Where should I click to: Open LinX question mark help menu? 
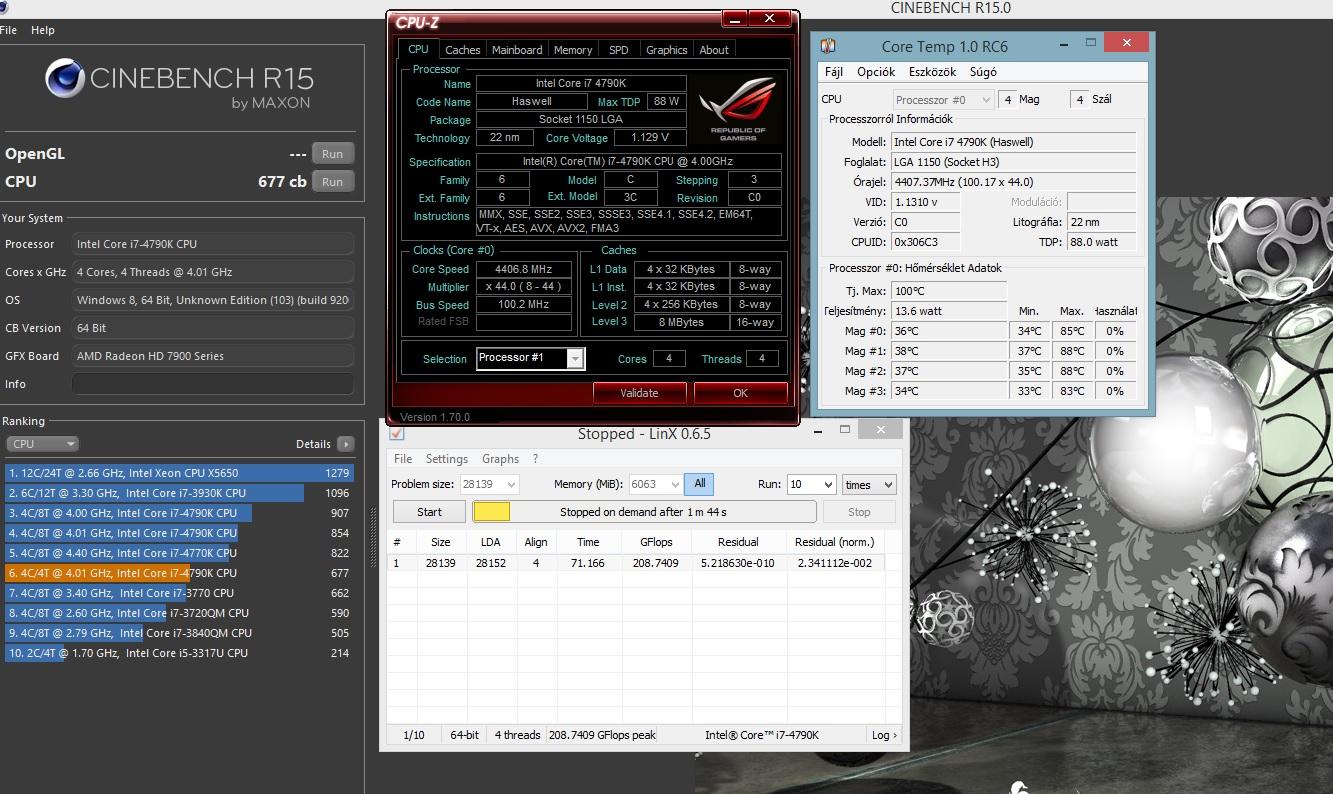536,459
